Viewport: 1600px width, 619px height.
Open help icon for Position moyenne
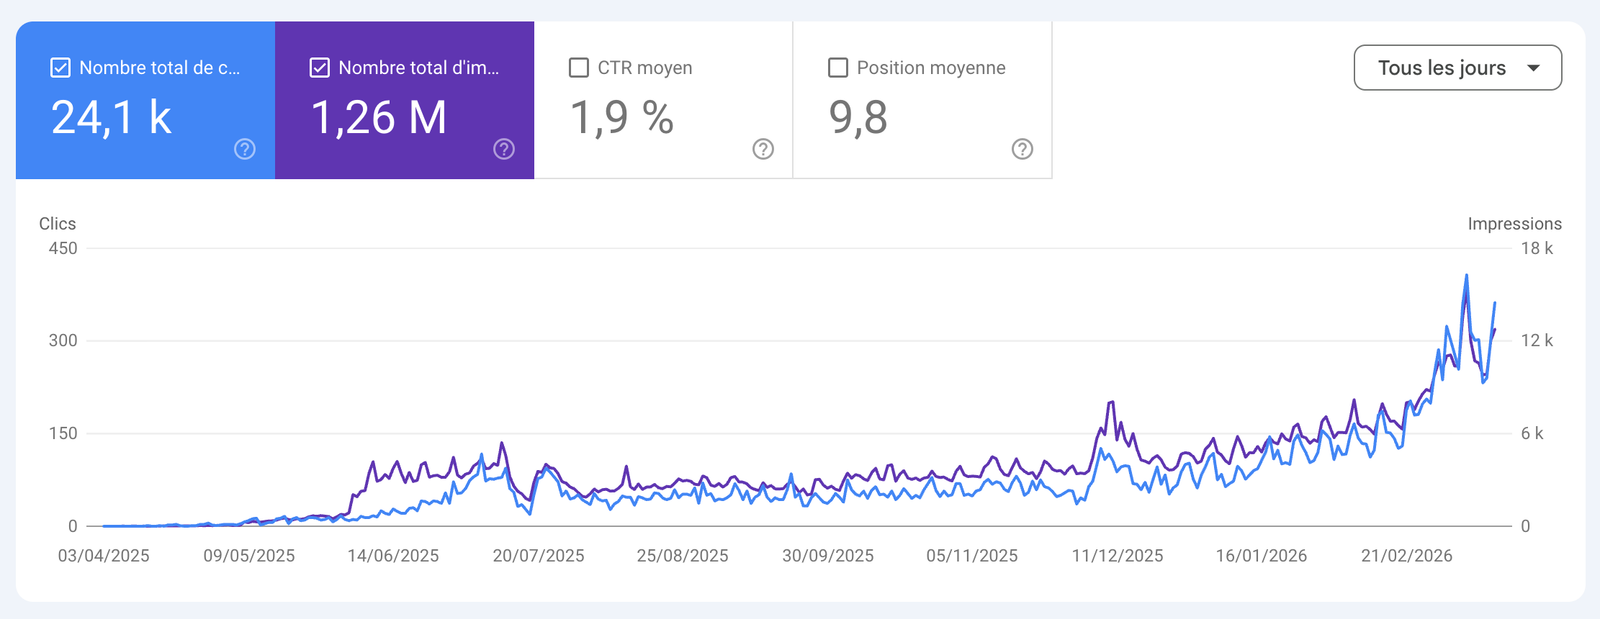click(x=1022, y=149)
